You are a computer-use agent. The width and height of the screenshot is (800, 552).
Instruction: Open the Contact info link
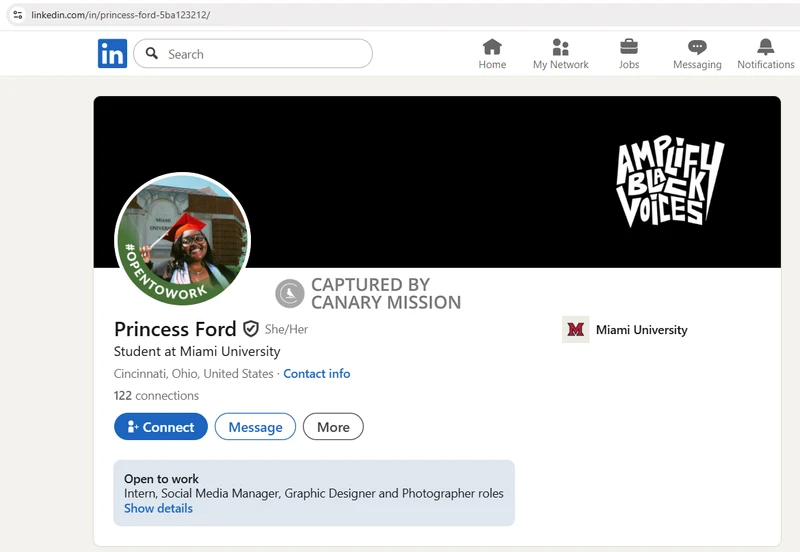point(317,374)
